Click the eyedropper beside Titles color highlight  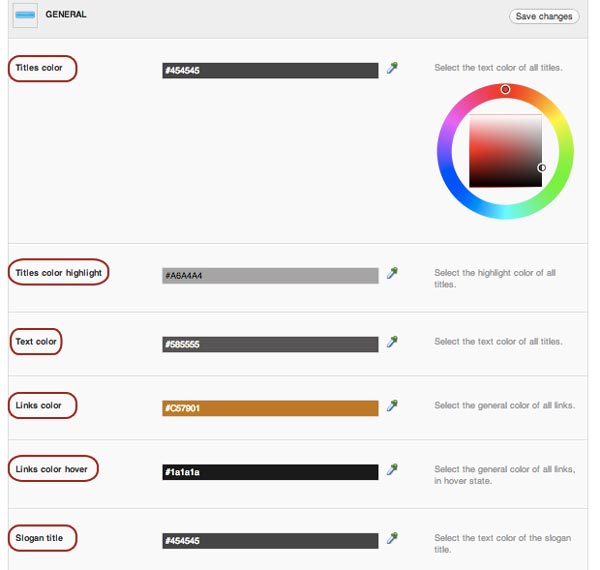point(392,273)
